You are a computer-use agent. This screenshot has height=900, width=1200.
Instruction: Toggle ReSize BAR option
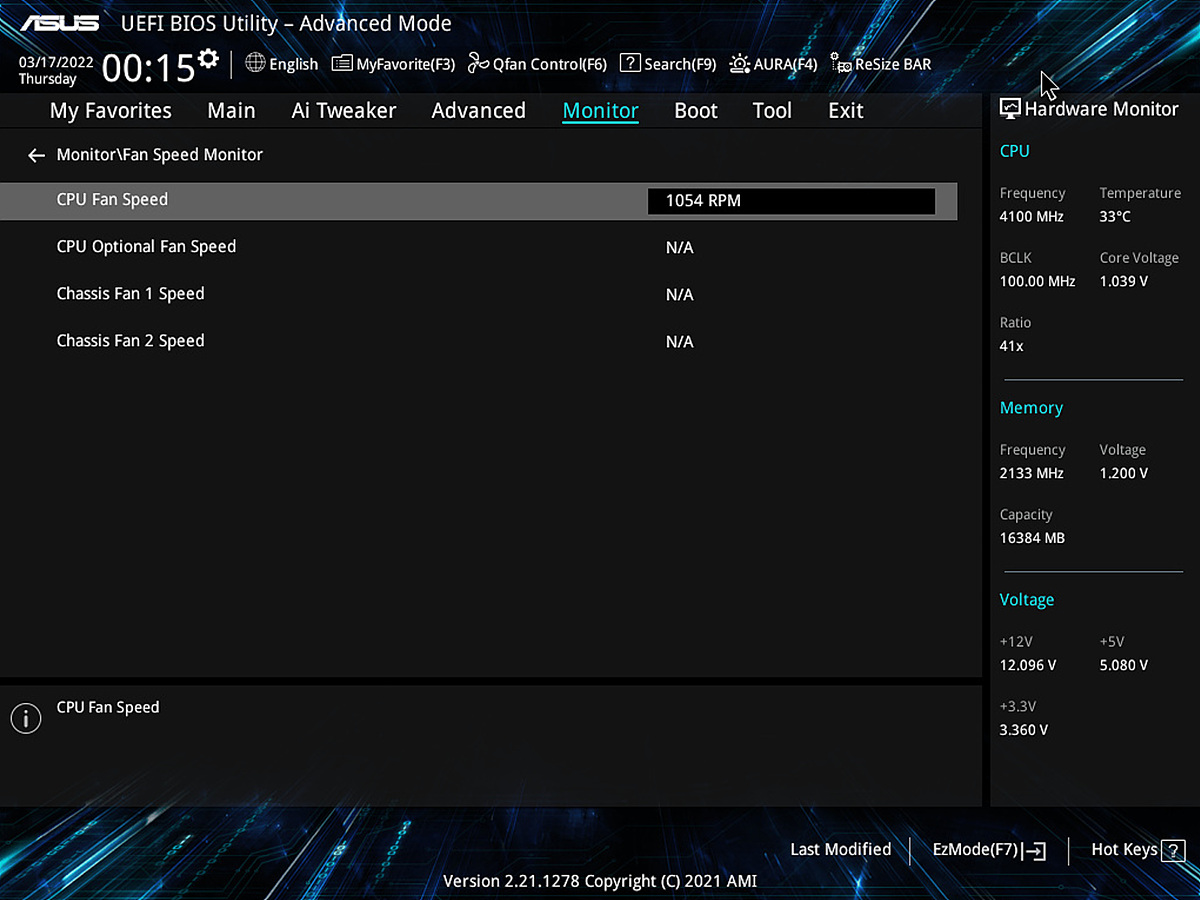pyautogui.click(x=881, y=64)
